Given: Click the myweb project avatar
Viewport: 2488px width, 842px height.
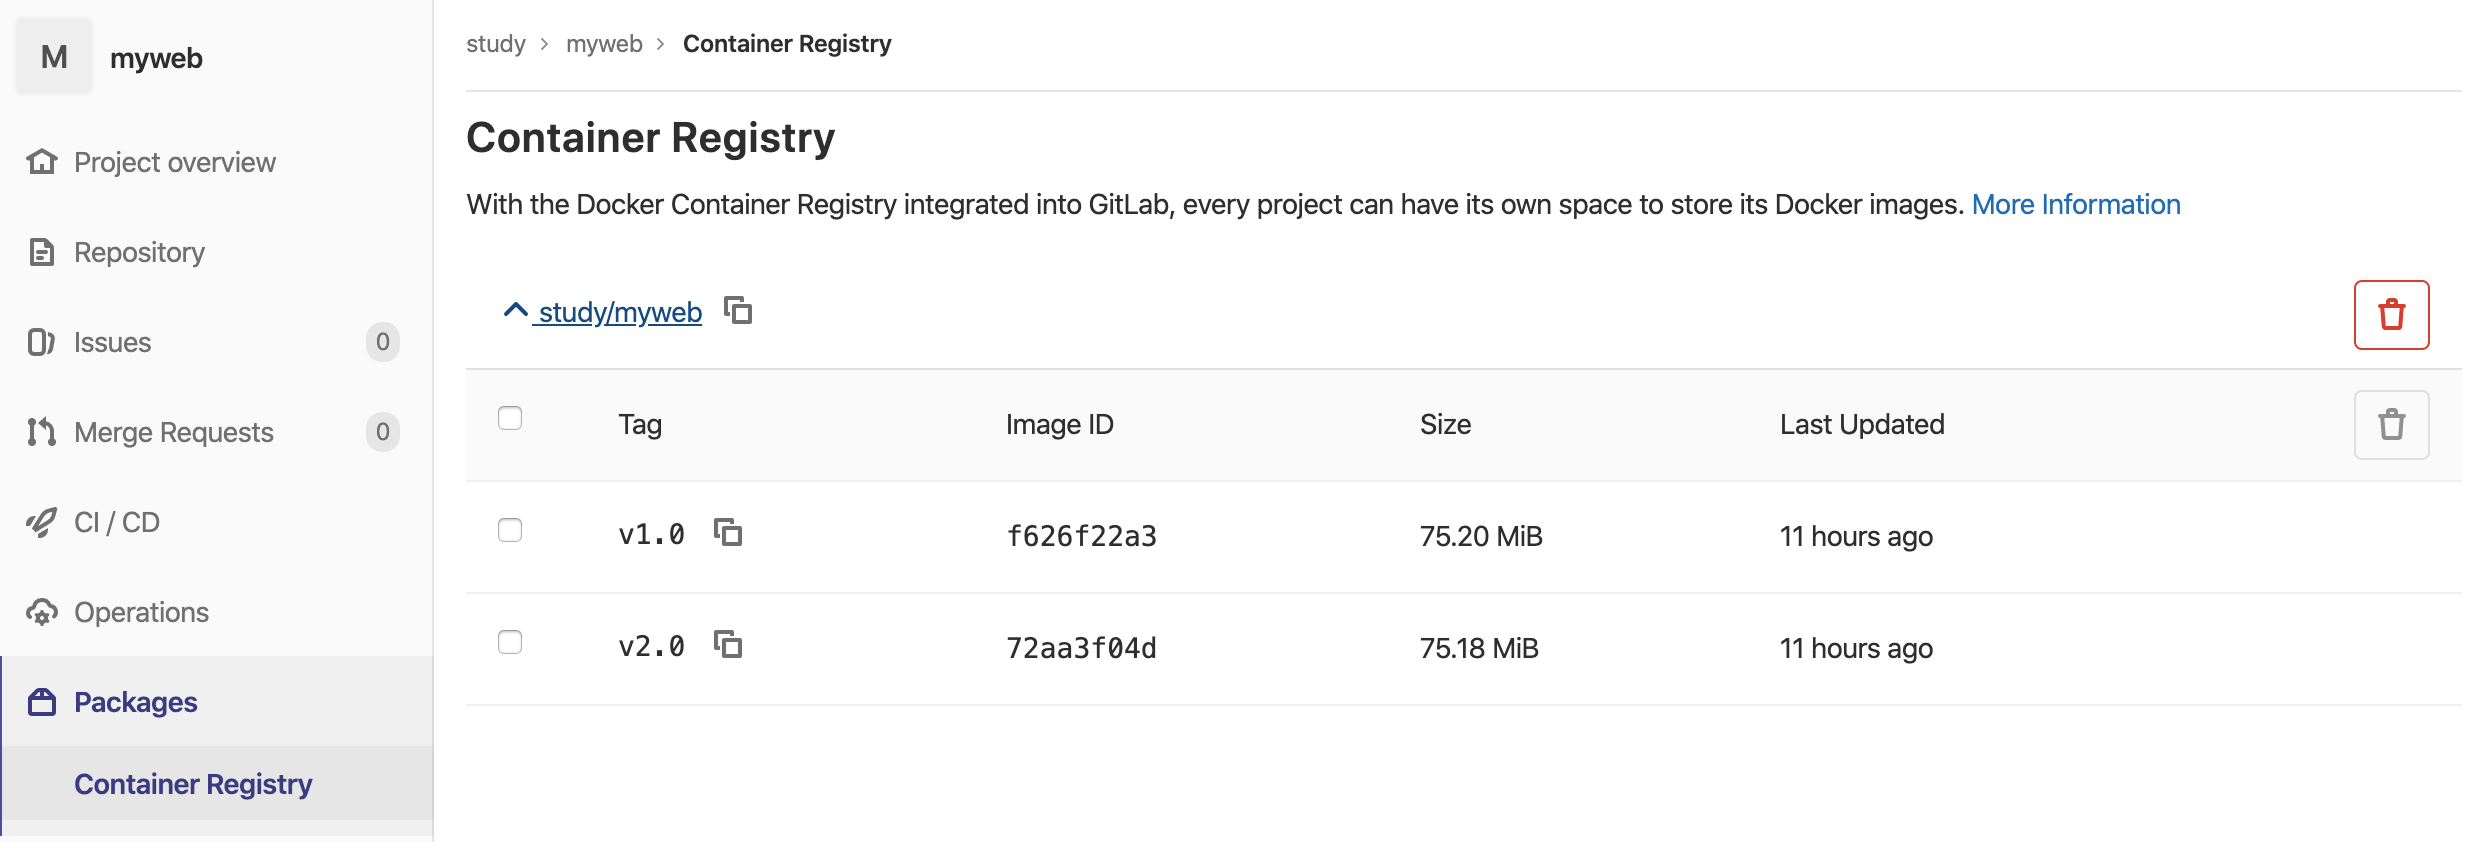Looking at the screenshot, I should point(54,57).
